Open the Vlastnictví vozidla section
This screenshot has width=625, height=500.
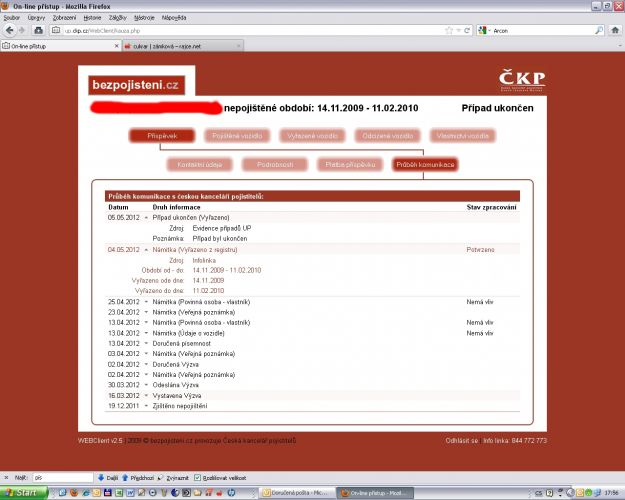click(x=462, y=136)
